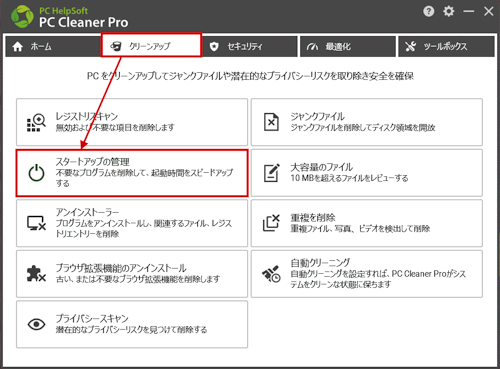Image resolution: width=500 pixels, height=369 pixels.
Task: Close the PC Cleaner Pro window
Action: [x=489, y=11]
